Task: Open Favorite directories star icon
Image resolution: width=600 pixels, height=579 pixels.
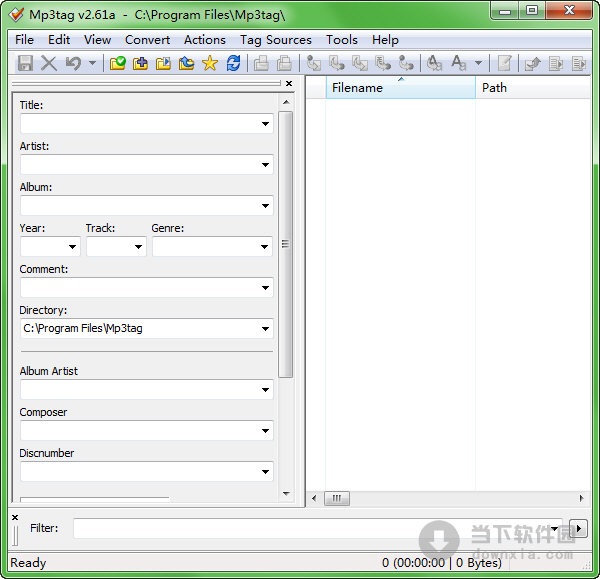Action: point(210,63)
